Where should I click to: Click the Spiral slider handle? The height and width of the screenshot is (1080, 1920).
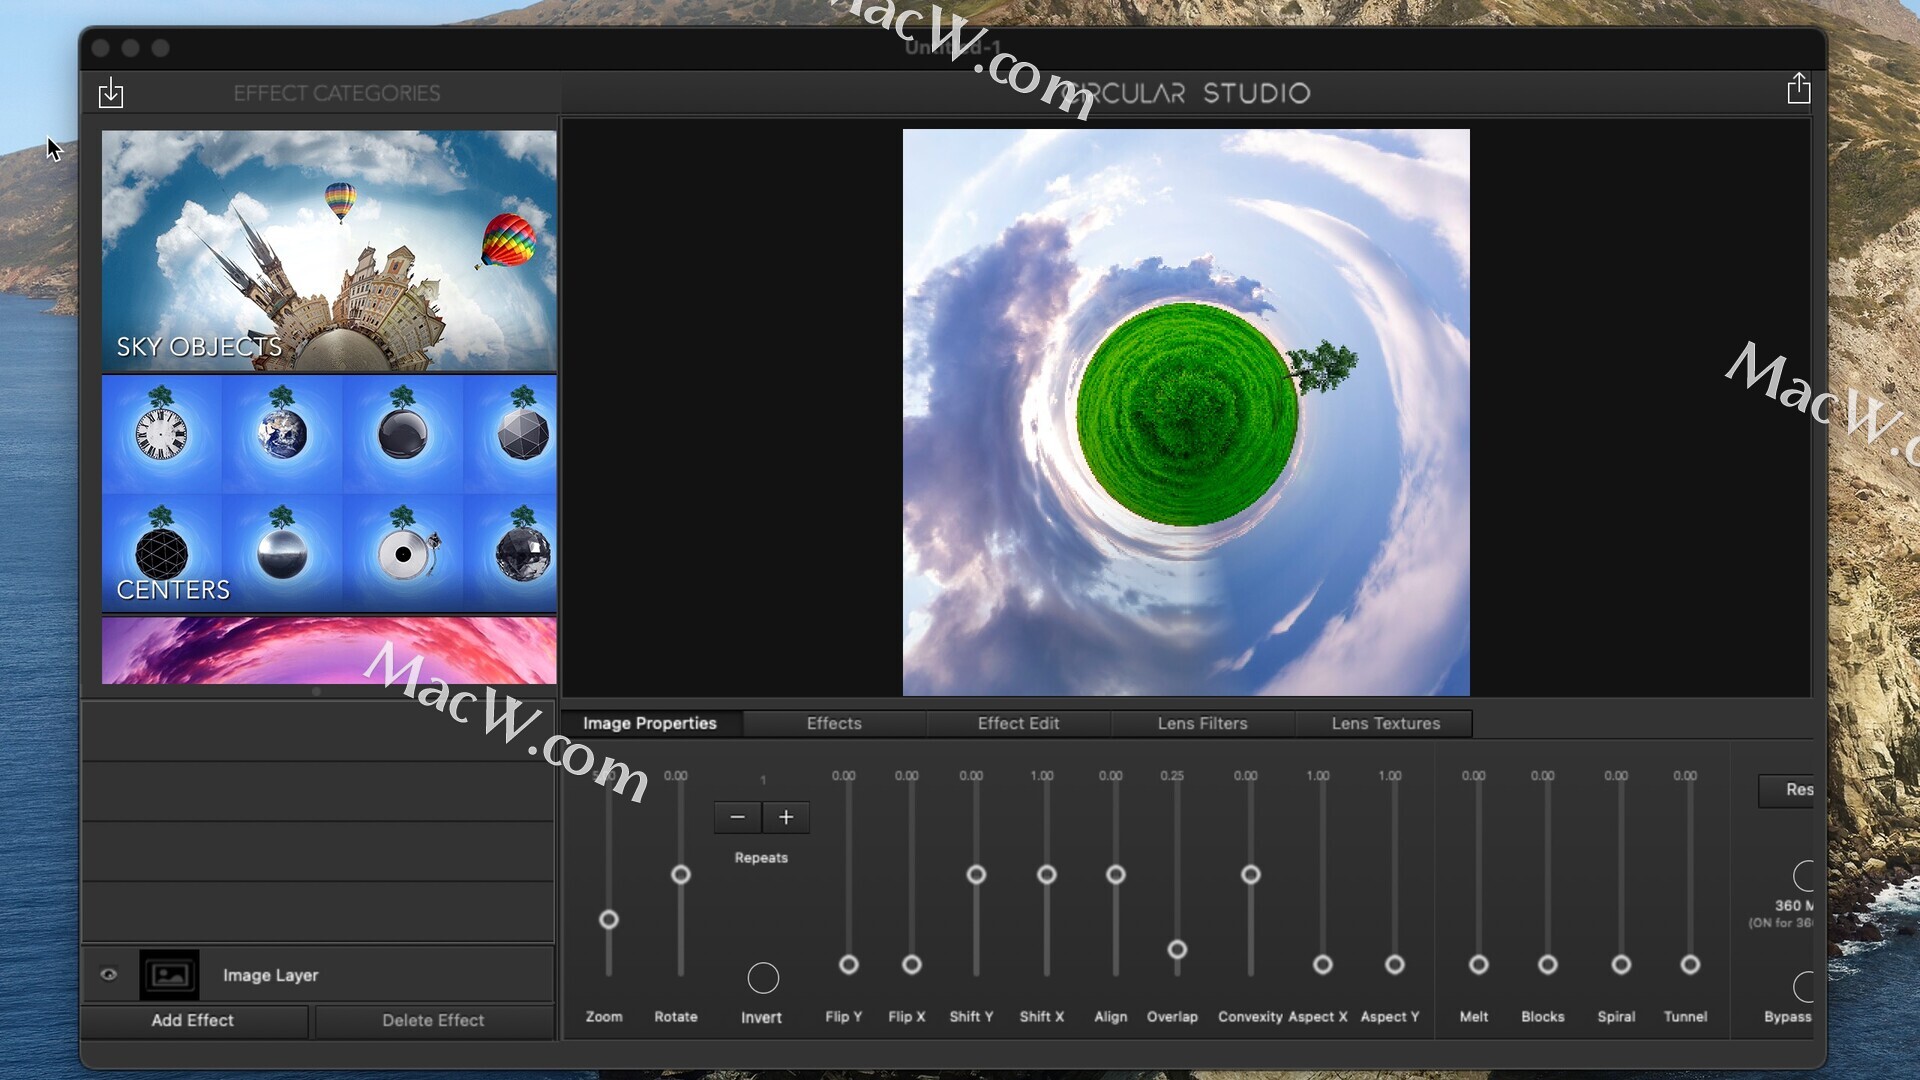(x=1622, y=965)
